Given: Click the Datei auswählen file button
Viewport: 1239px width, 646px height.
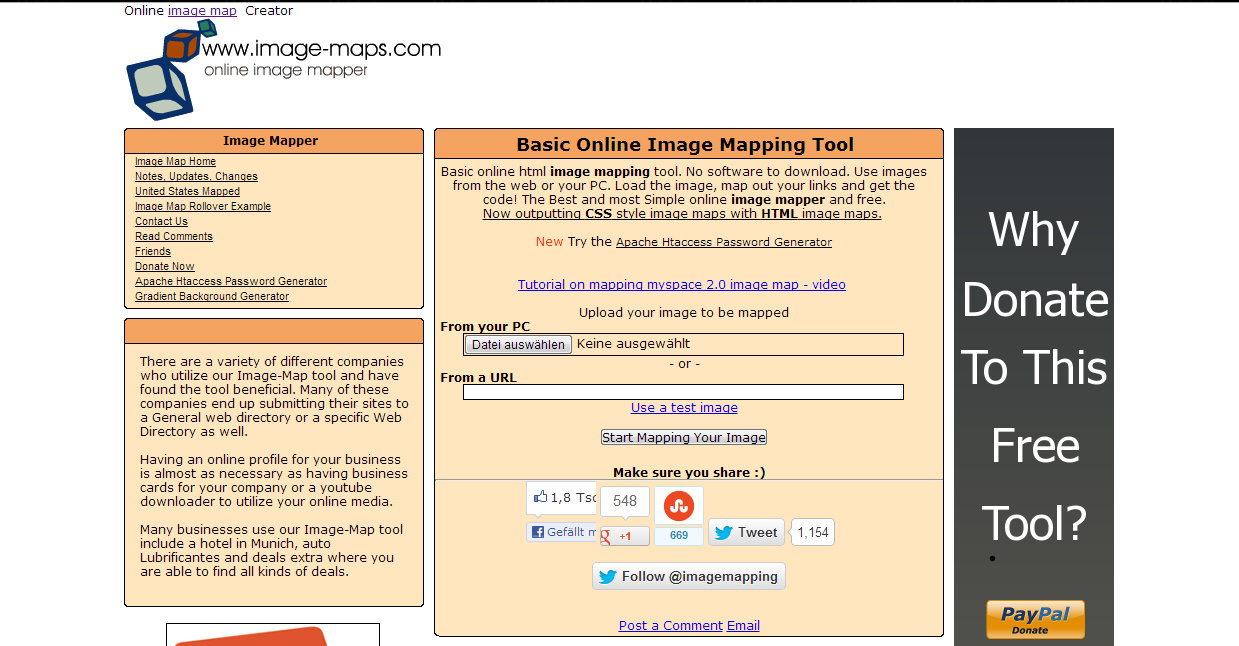Looking at the screenshot, I should [518, 345].
